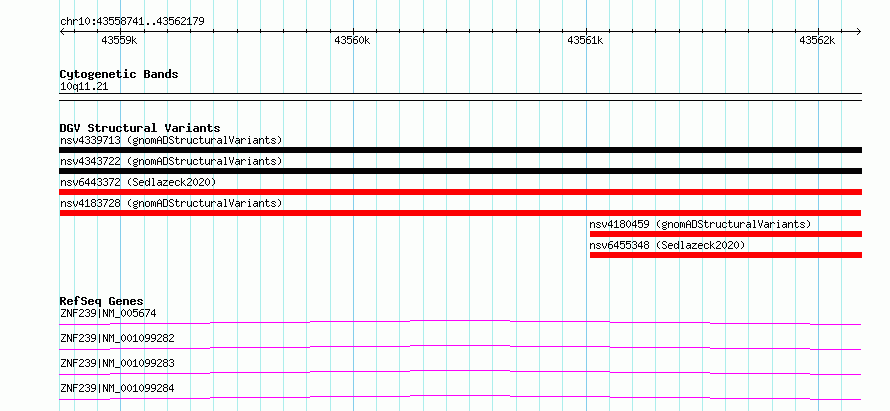Select the Cytogenetic Bands track title
Image resolution: width=890 pixels, height=411 pixels.
click(119, 74)
